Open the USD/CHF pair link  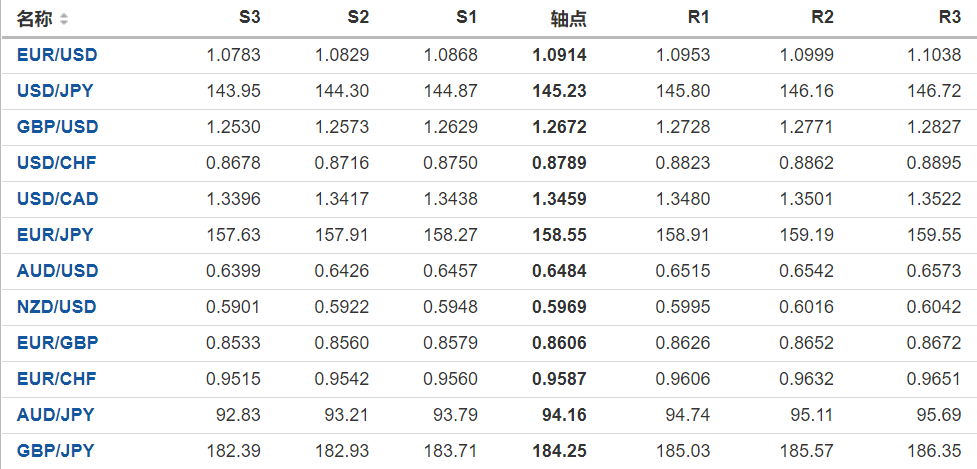(57, 163)
